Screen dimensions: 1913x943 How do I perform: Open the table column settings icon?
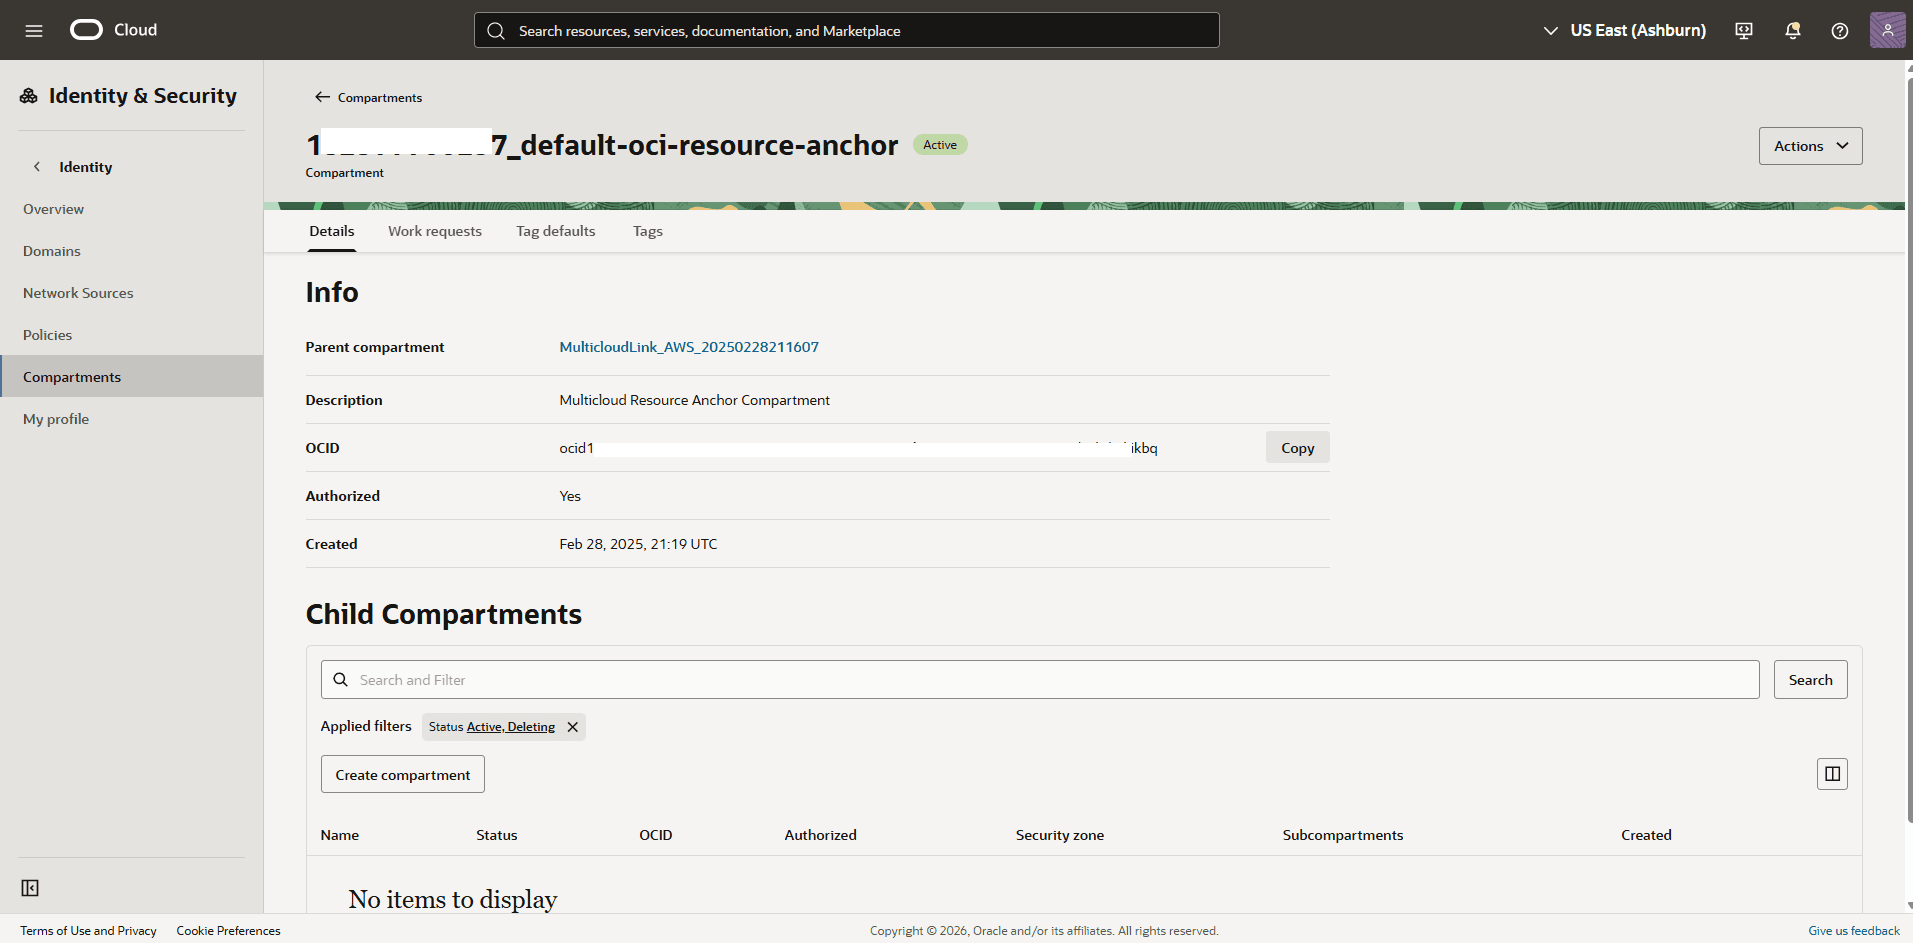click(1832, 774)
